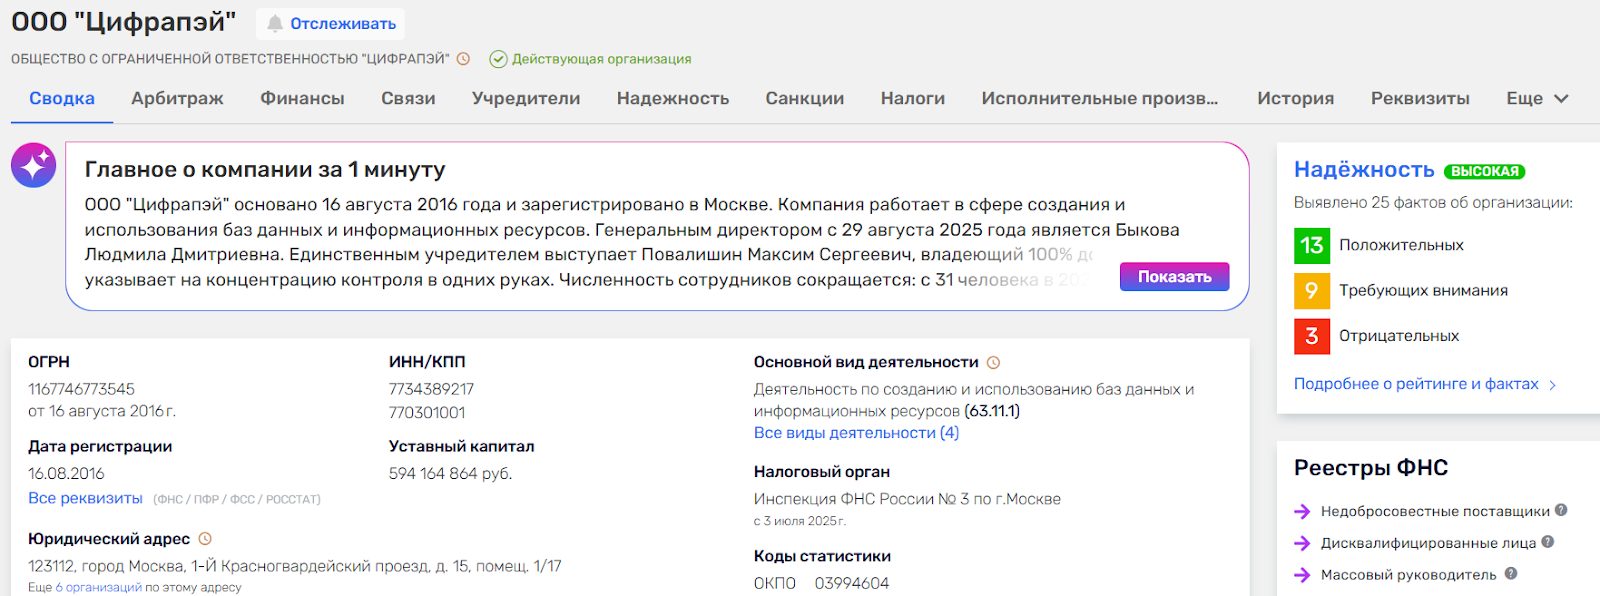Click the green checkmark Действующая организация icon
The height and width of the screenshot is (596, 1600).
coord(498,59)
